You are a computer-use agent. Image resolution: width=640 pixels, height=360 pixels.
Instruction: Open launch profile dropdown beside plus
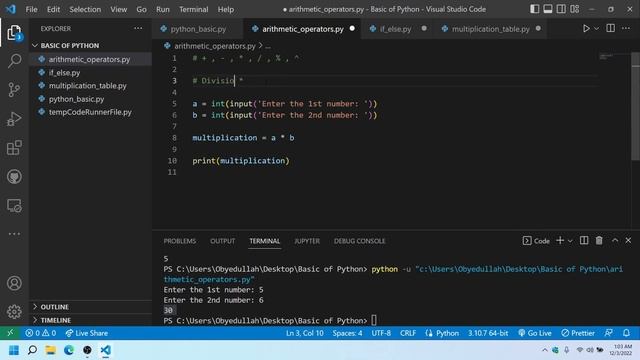pos(570,241)
